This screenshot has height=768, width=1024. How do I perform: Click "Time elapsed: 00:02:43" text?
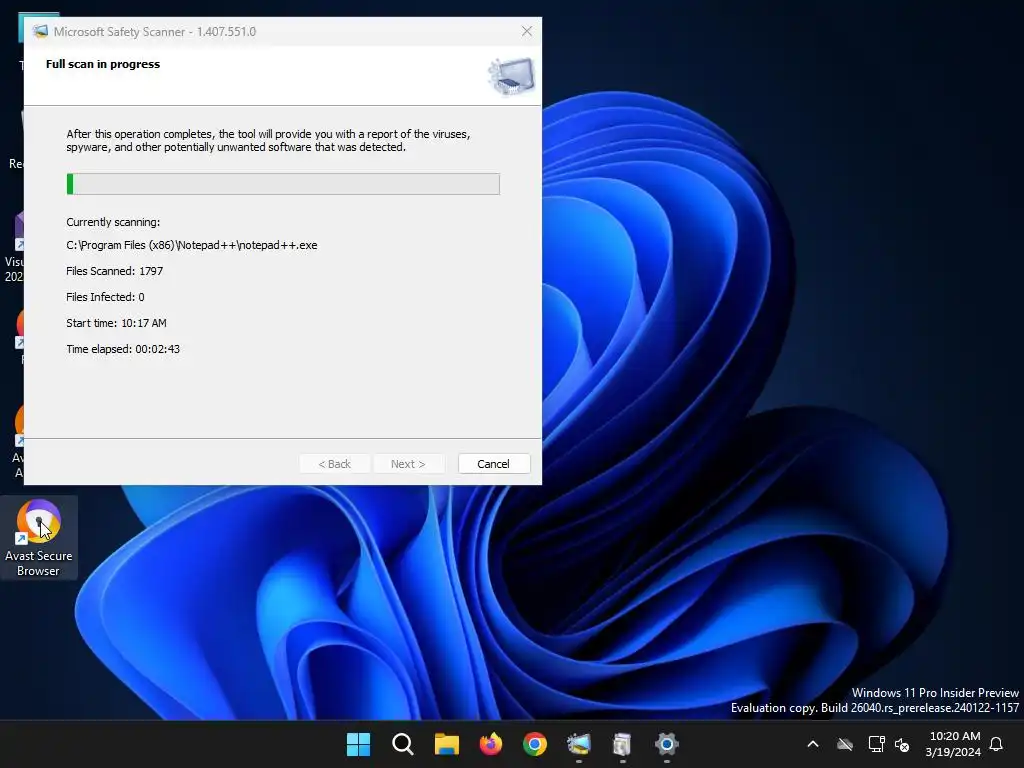tap(123, 349)
